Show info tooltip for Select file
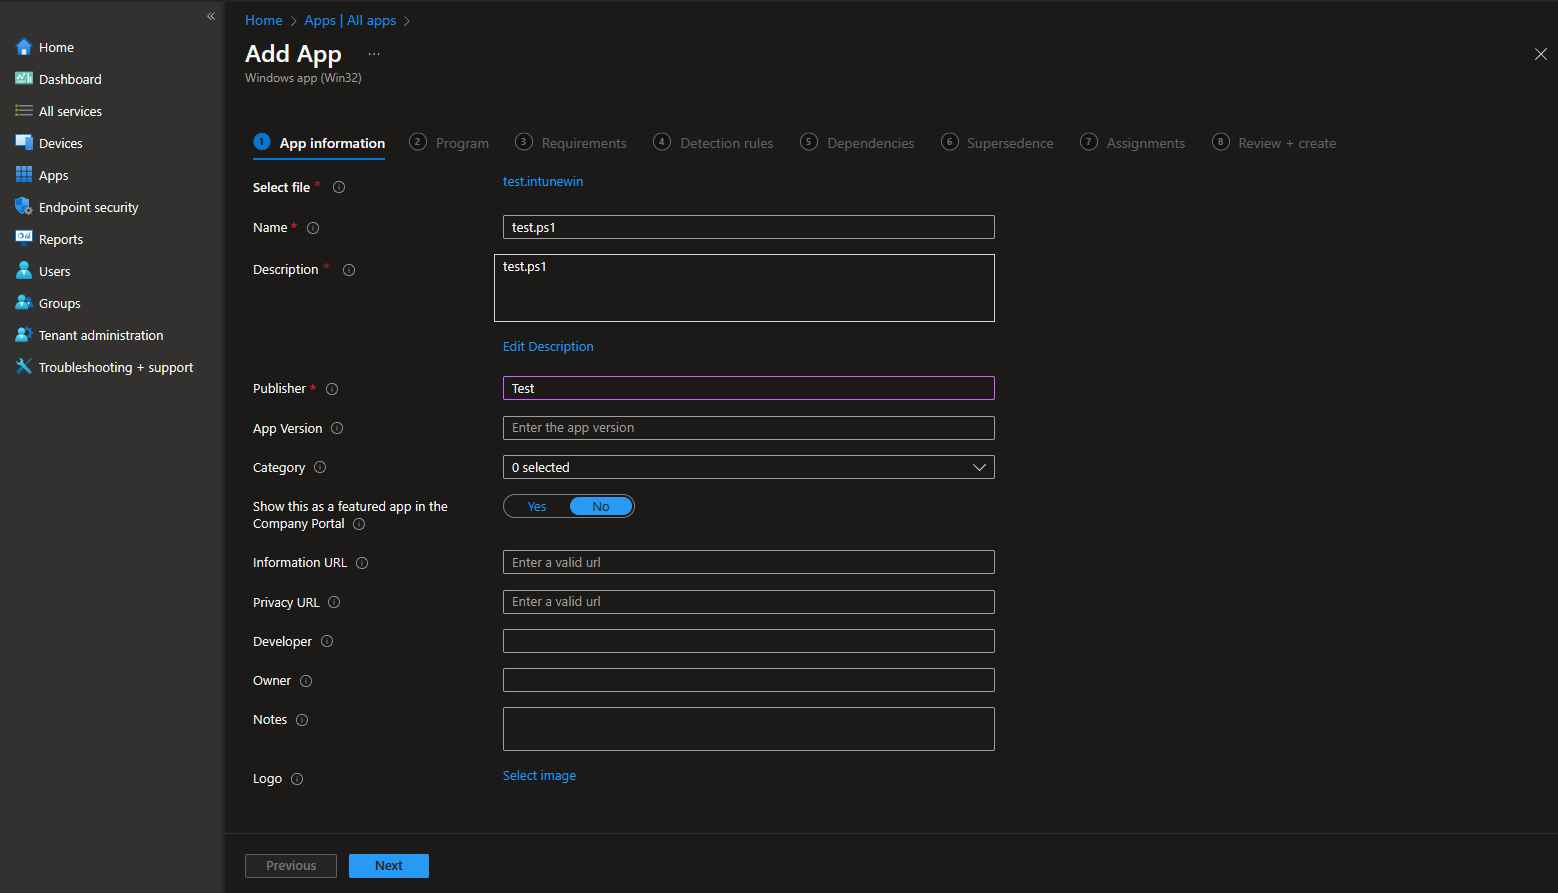Image resolution: width=1558 pixels, height=893 pixels. click(x=339, y=187)
